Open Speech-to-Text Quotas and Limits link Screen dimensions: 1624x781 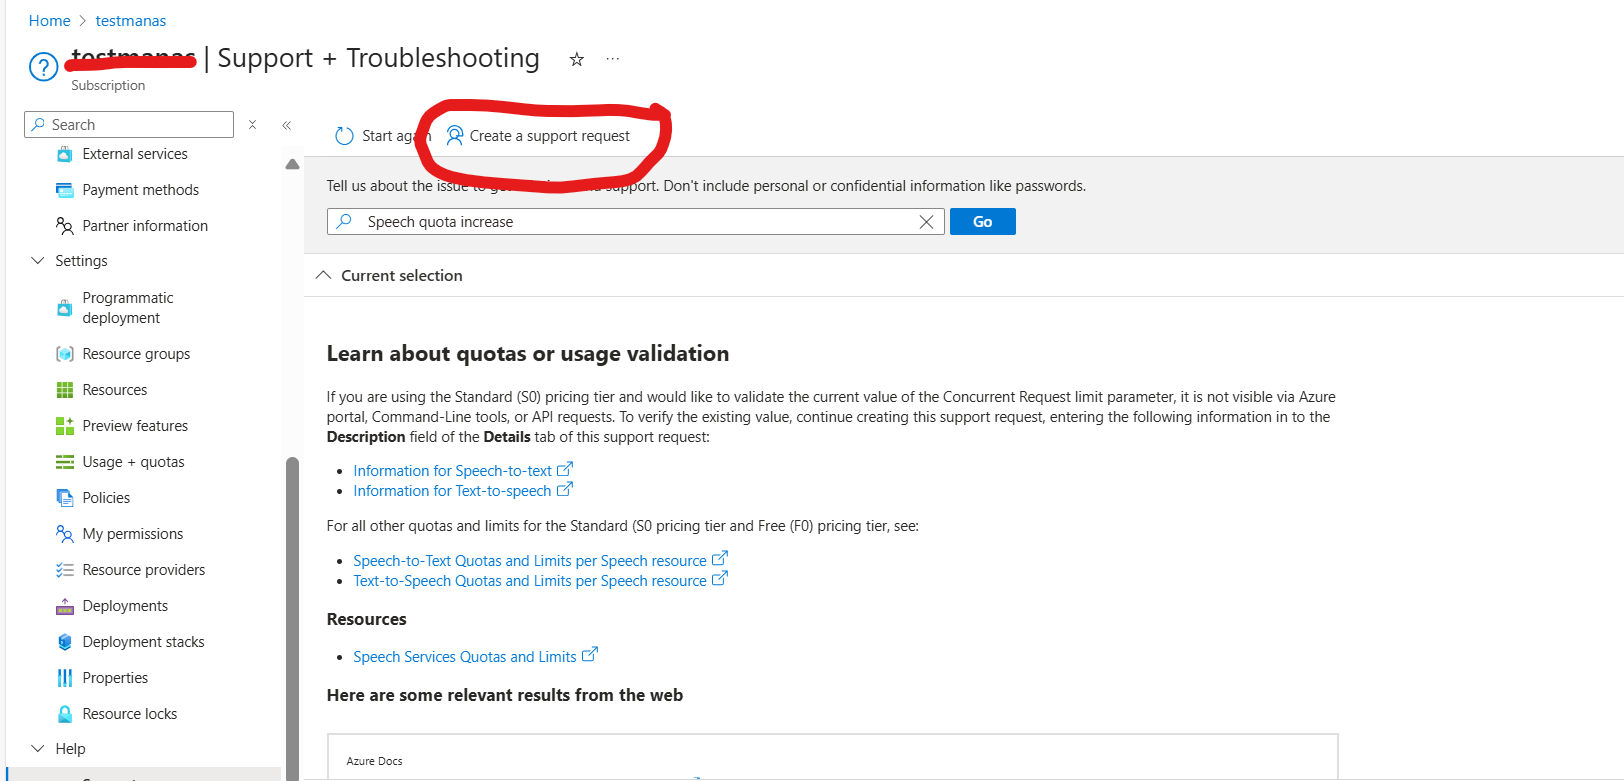(529, 561)
